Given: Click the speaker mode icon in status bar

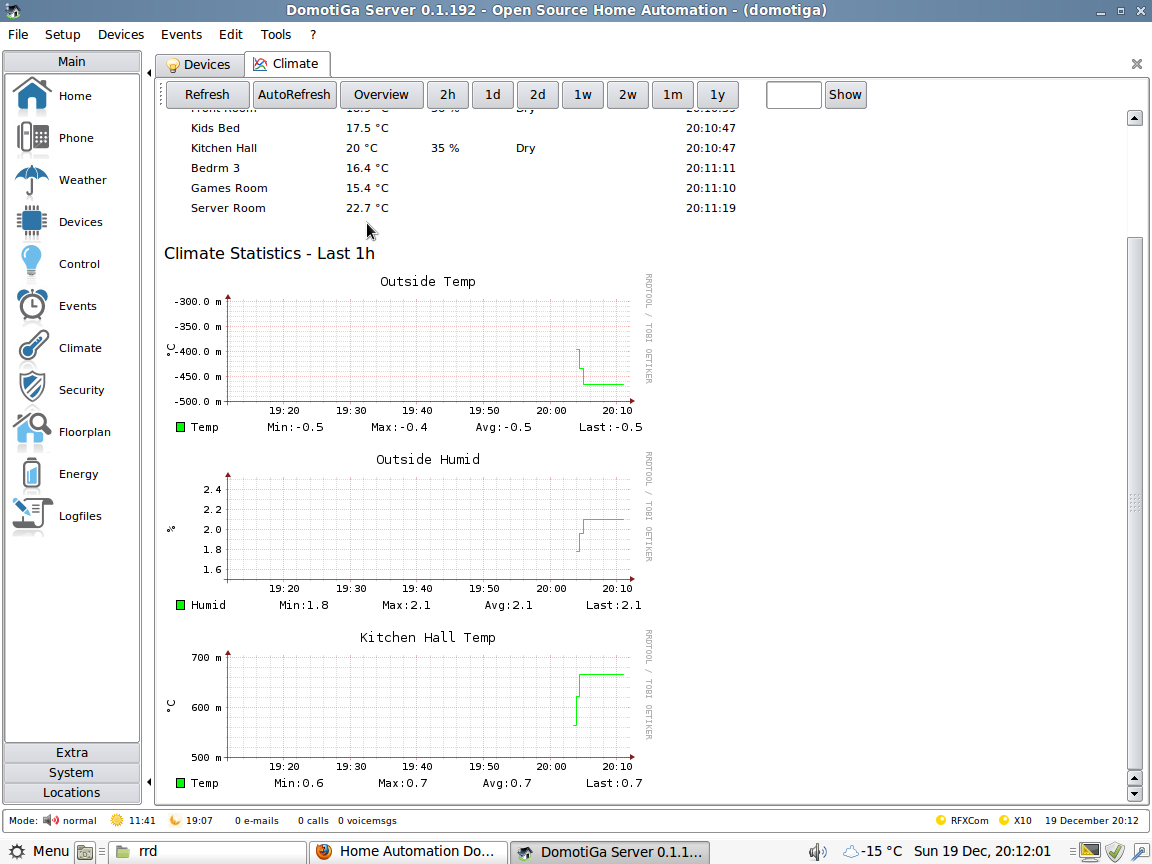Looking at the screenshot, I should pyautogui.click(x=51, y=820).
